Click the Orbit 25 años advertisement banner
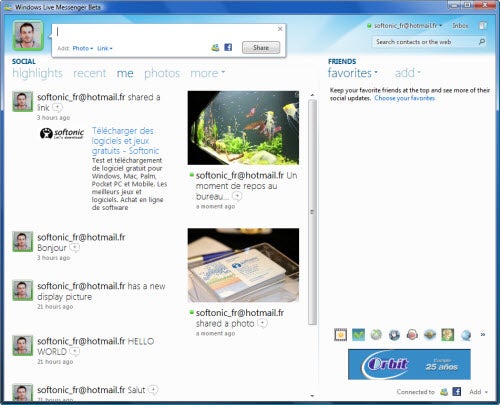The width and height of the screenshot is (500, 405). [x=409, y=364]
